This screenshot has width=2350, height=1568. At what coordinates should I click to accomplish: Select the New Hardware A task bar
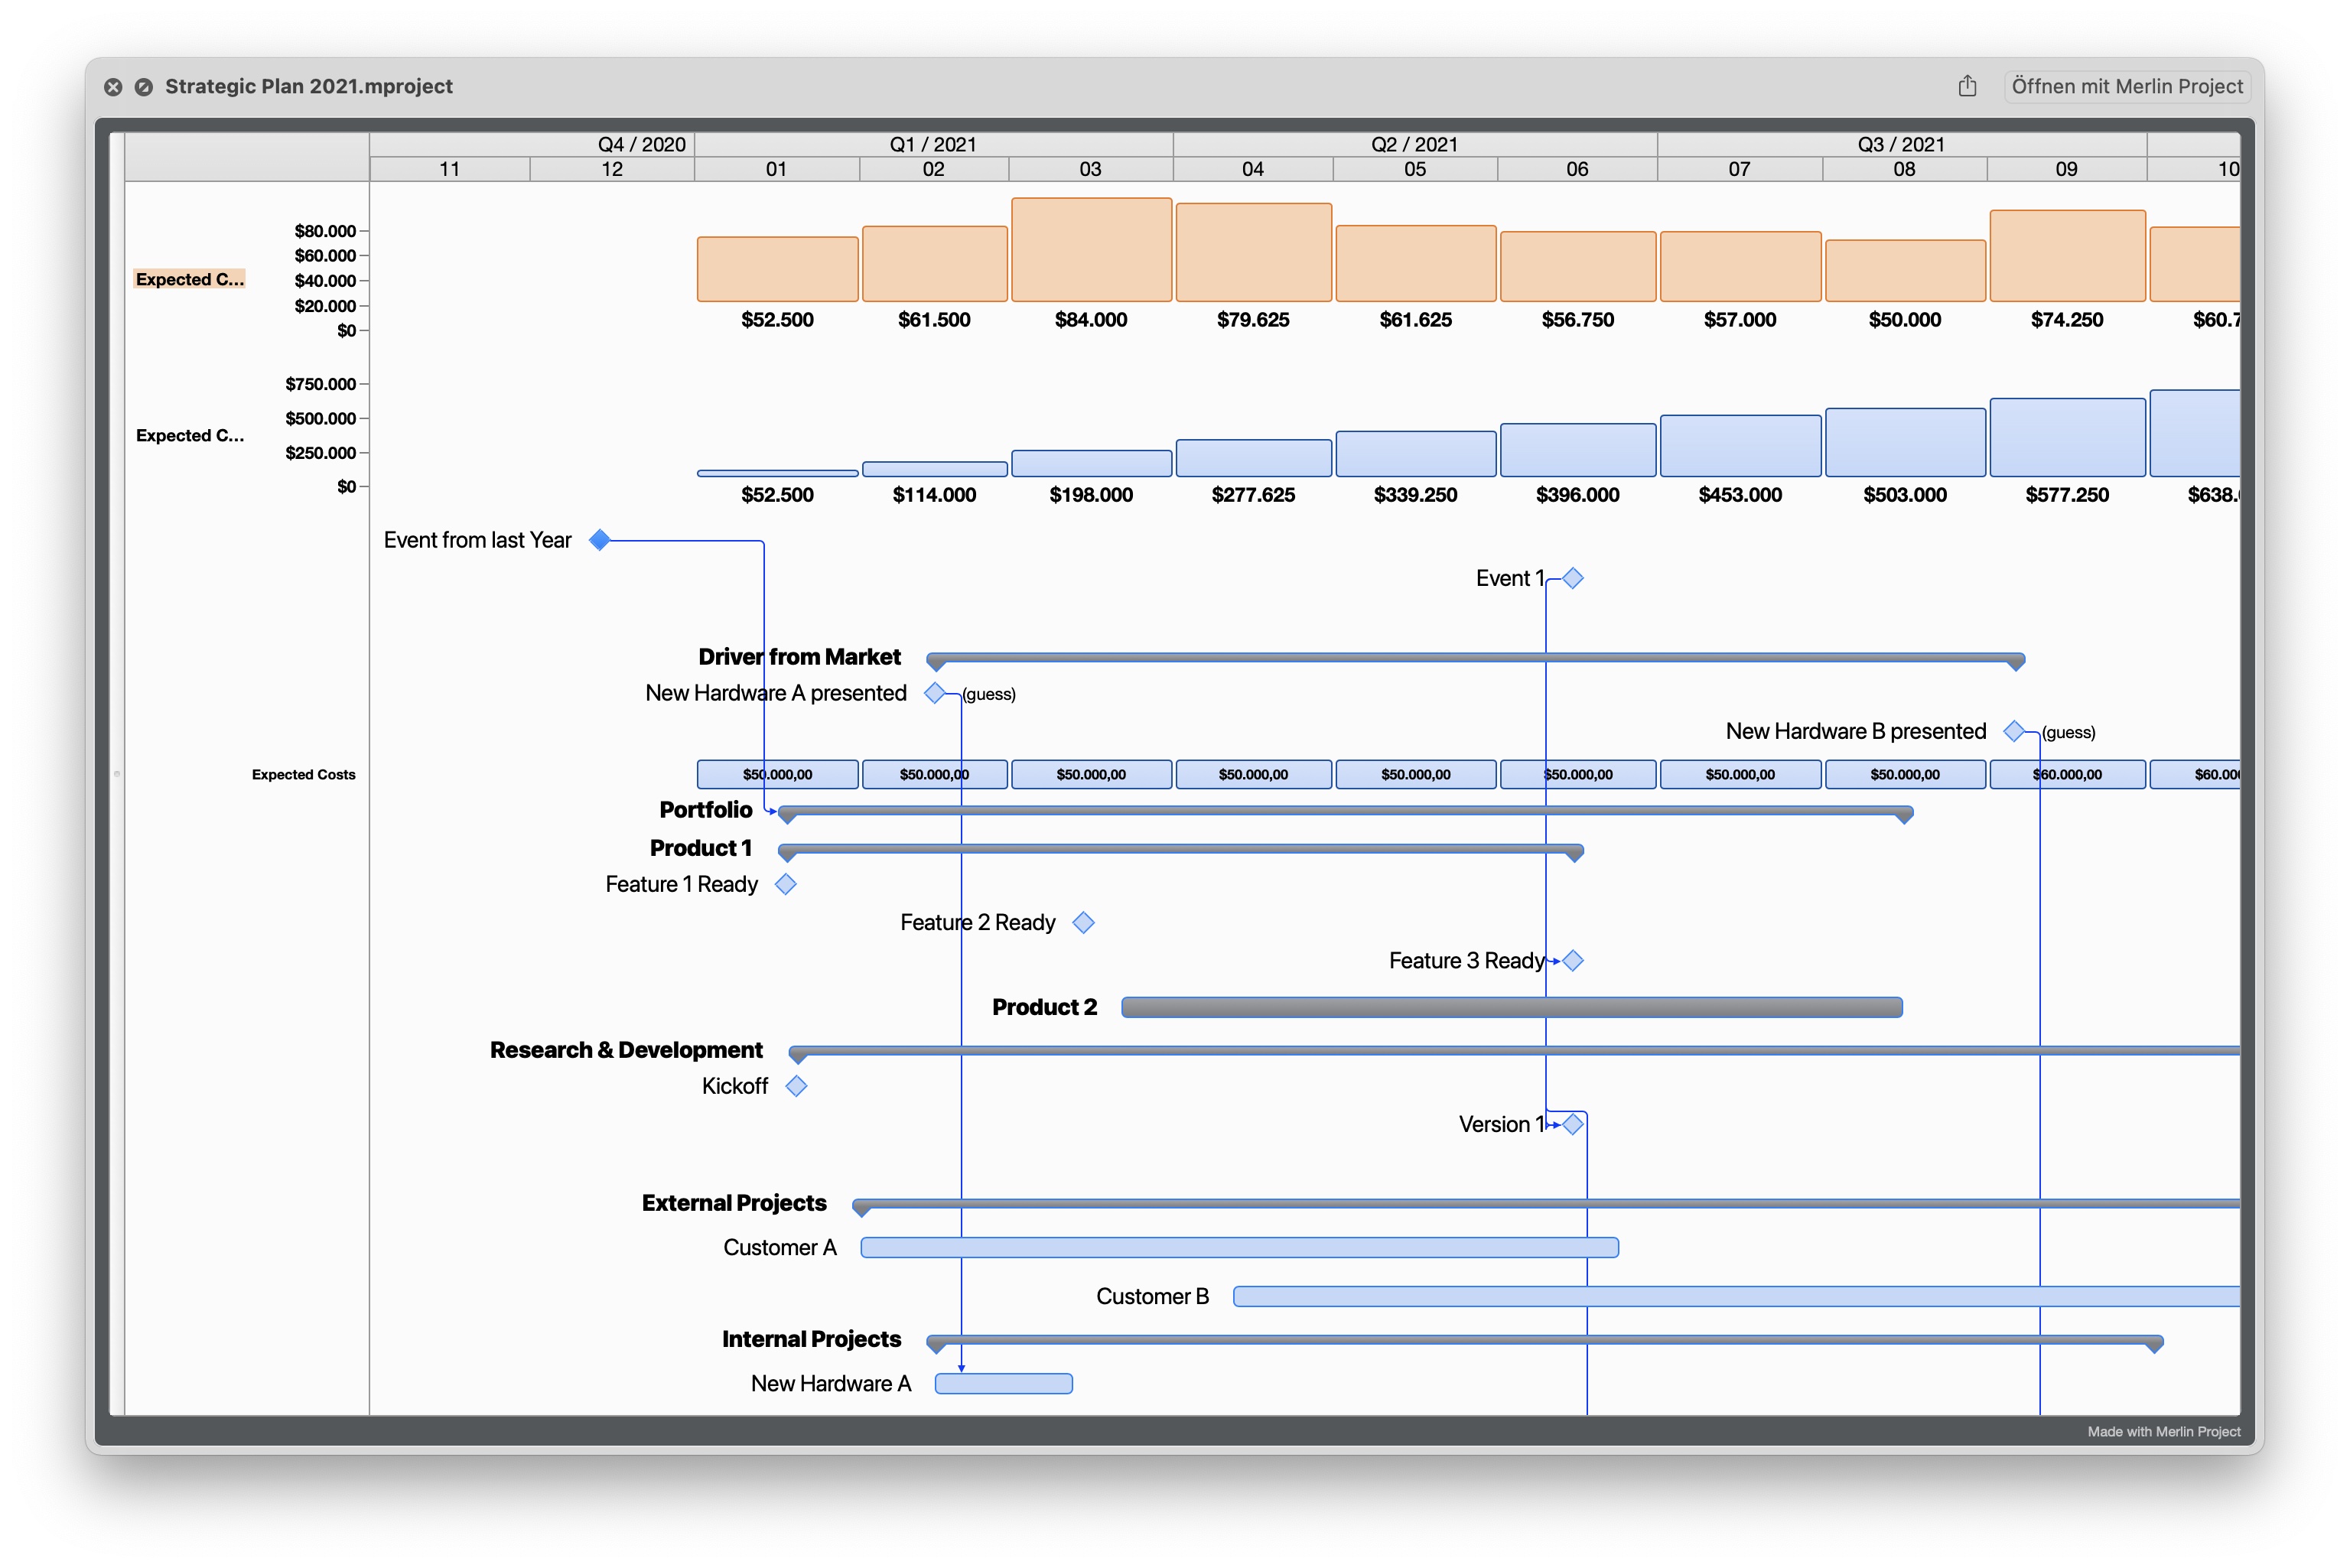(1003, 1383)
